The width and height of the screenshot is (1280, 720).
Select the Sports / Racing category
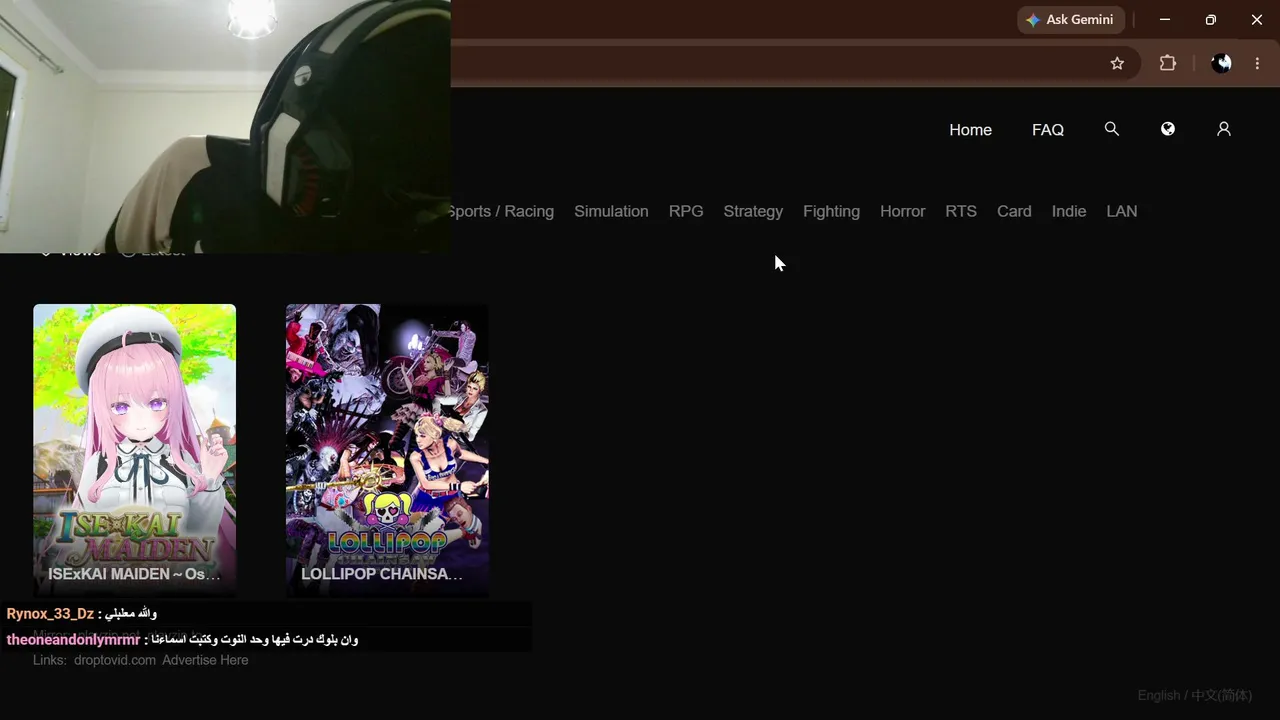pos(501,211)
